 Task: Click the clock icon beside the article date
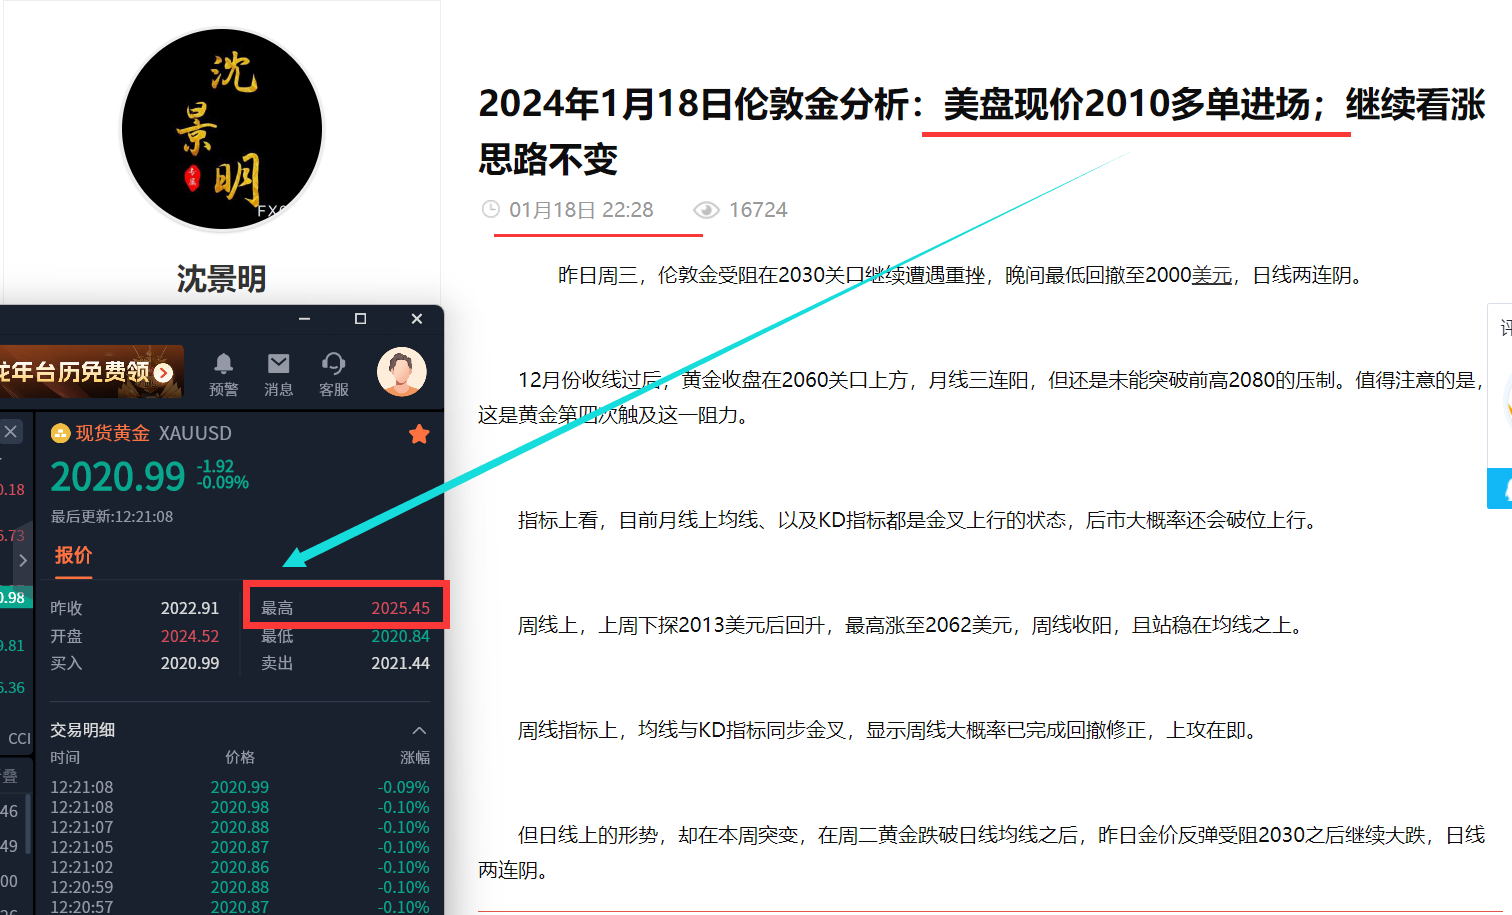pyautogui.click(x=491, y=209)
